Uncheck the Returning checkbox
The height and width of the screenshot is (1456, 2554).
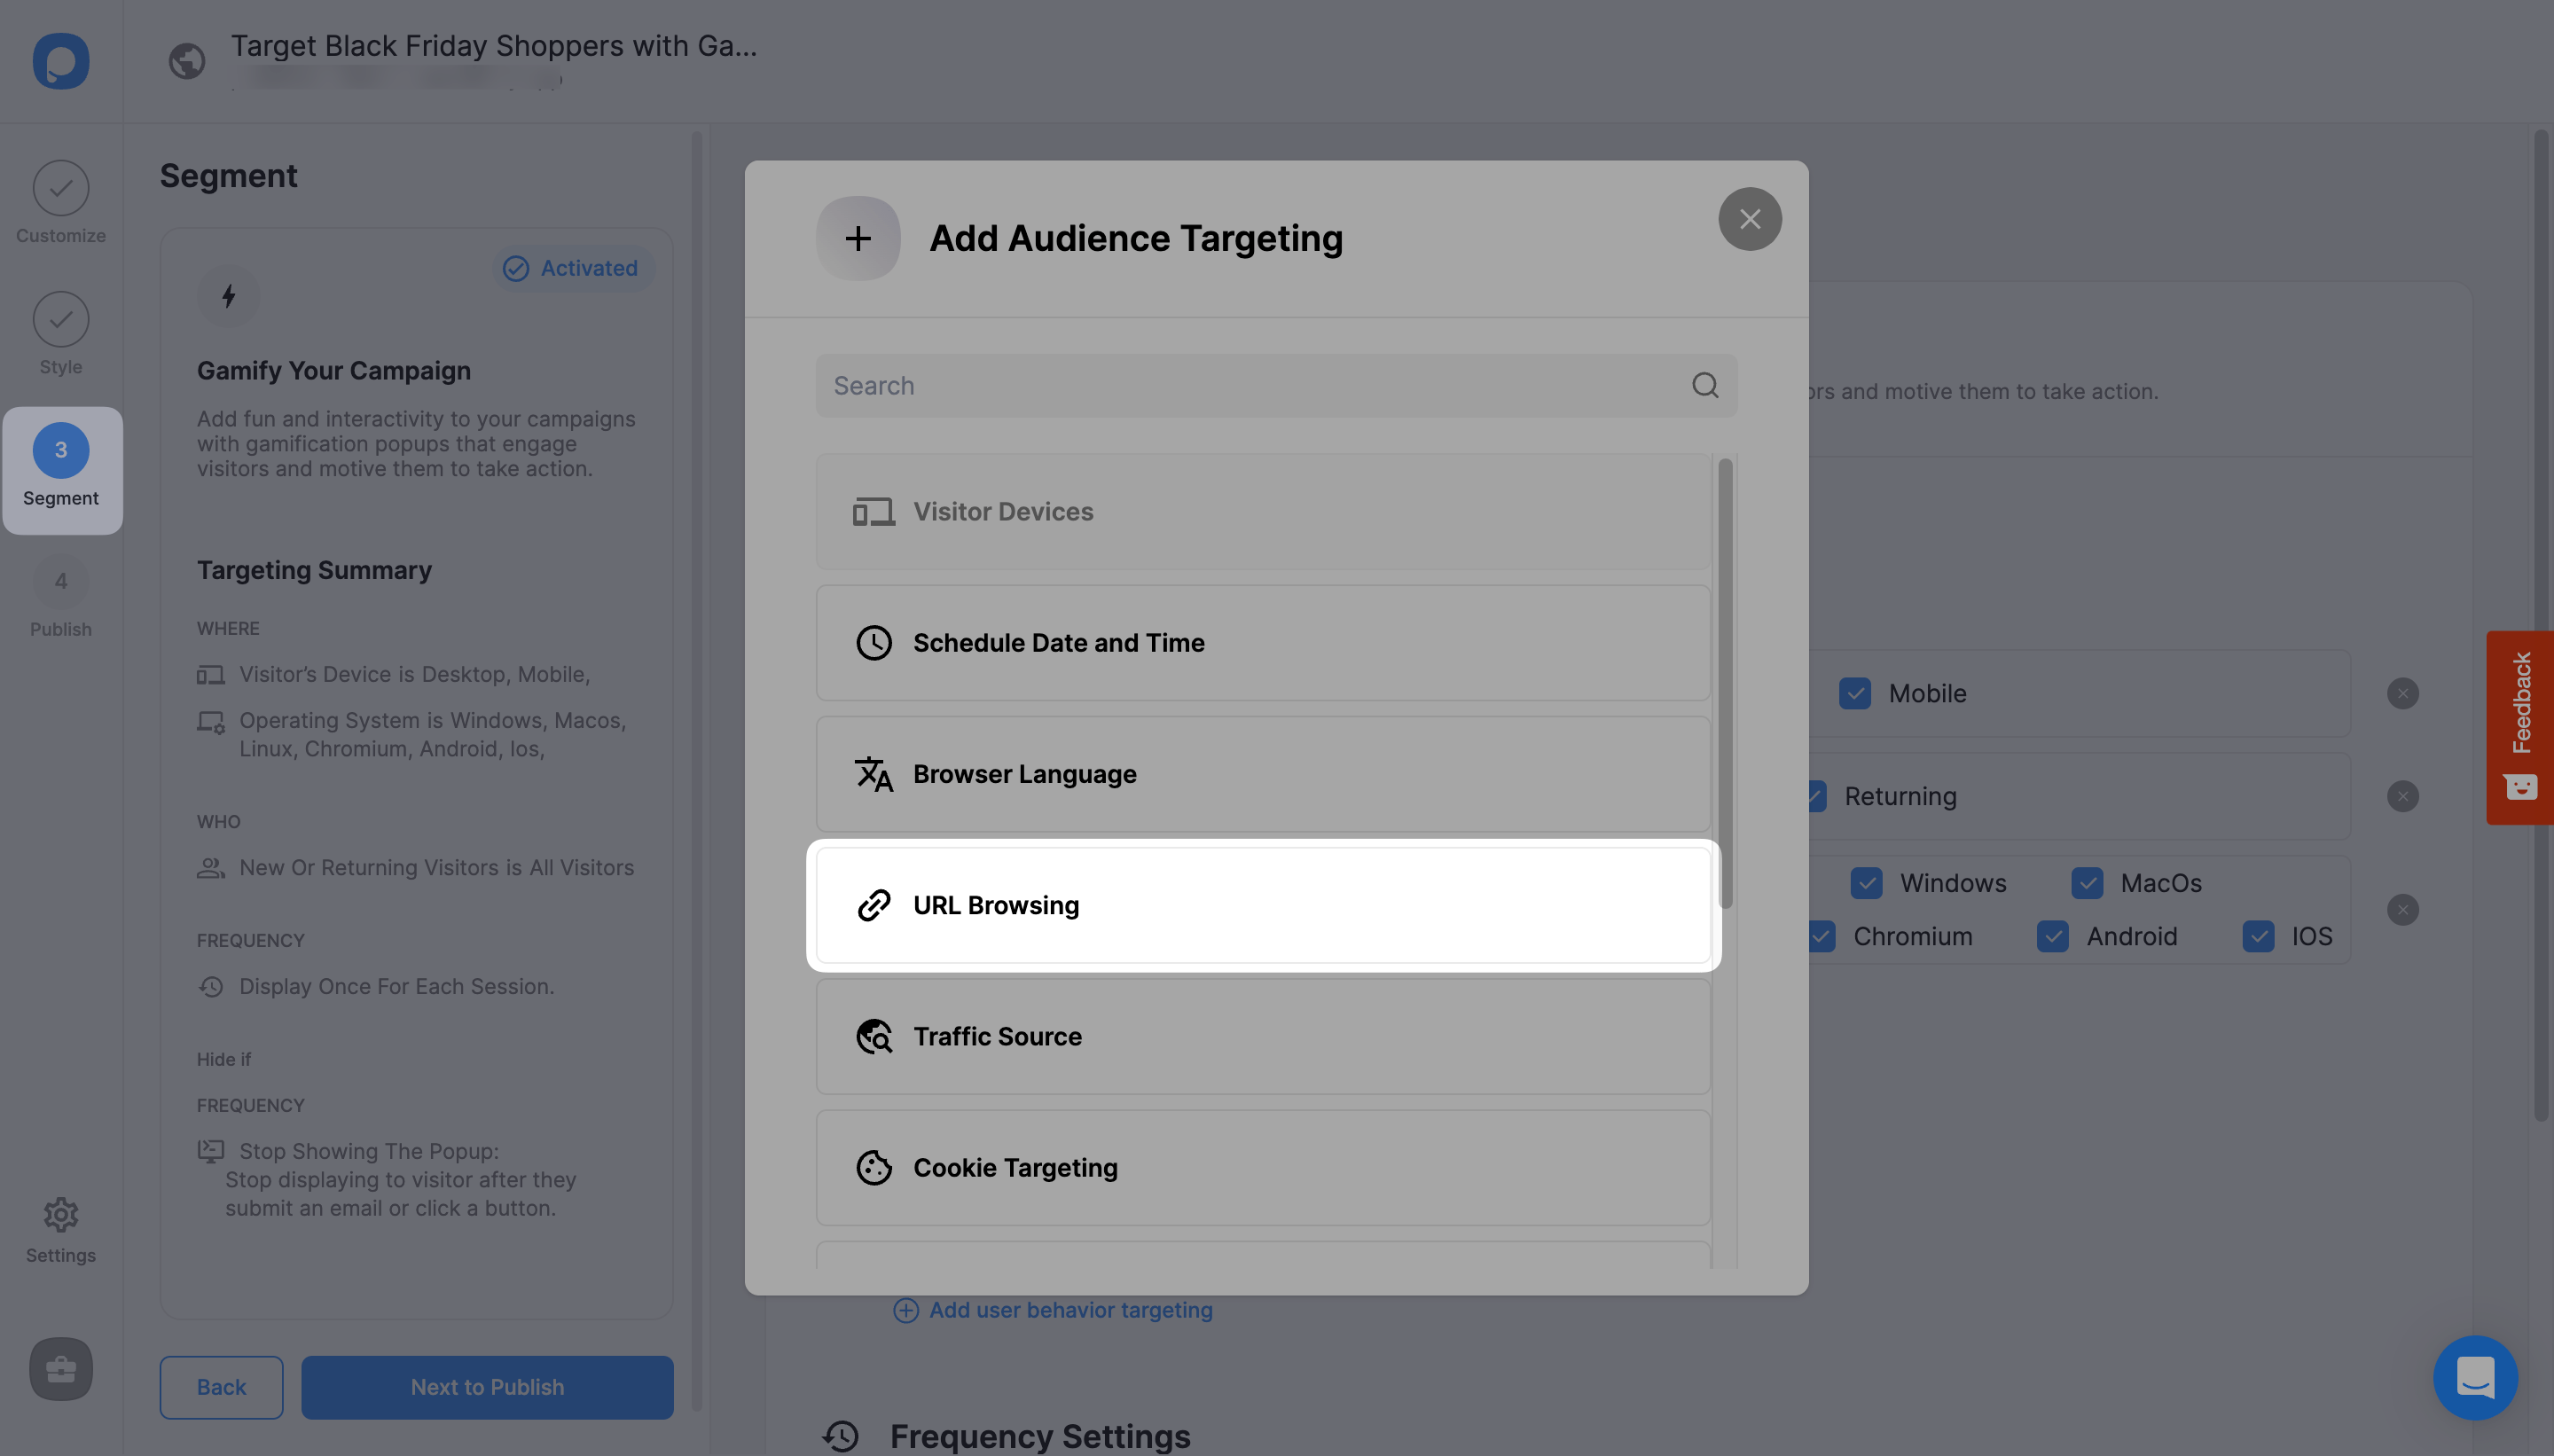pyautogui.click(x=1816, y=796)
